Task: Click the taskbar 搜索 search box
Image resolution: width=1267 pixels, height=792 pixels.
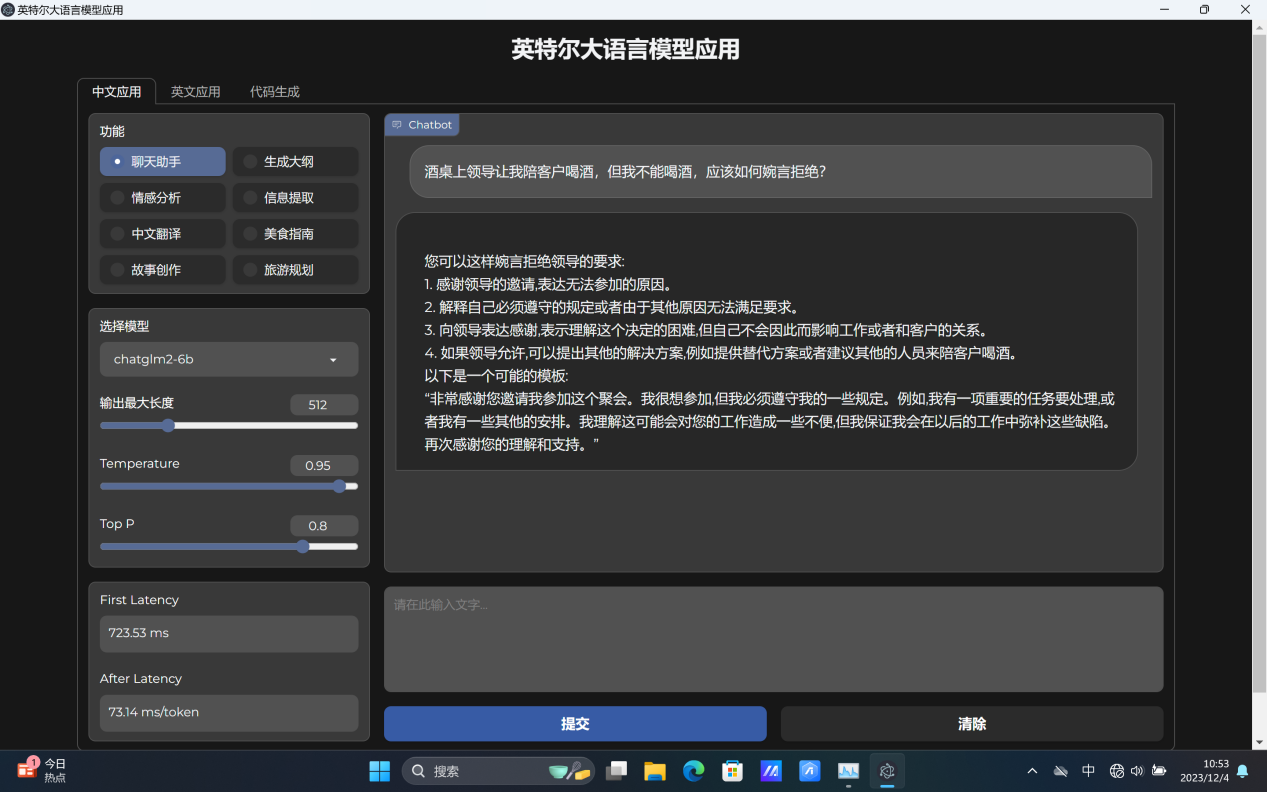Action: pyautogui.click(x=498, y=771)
